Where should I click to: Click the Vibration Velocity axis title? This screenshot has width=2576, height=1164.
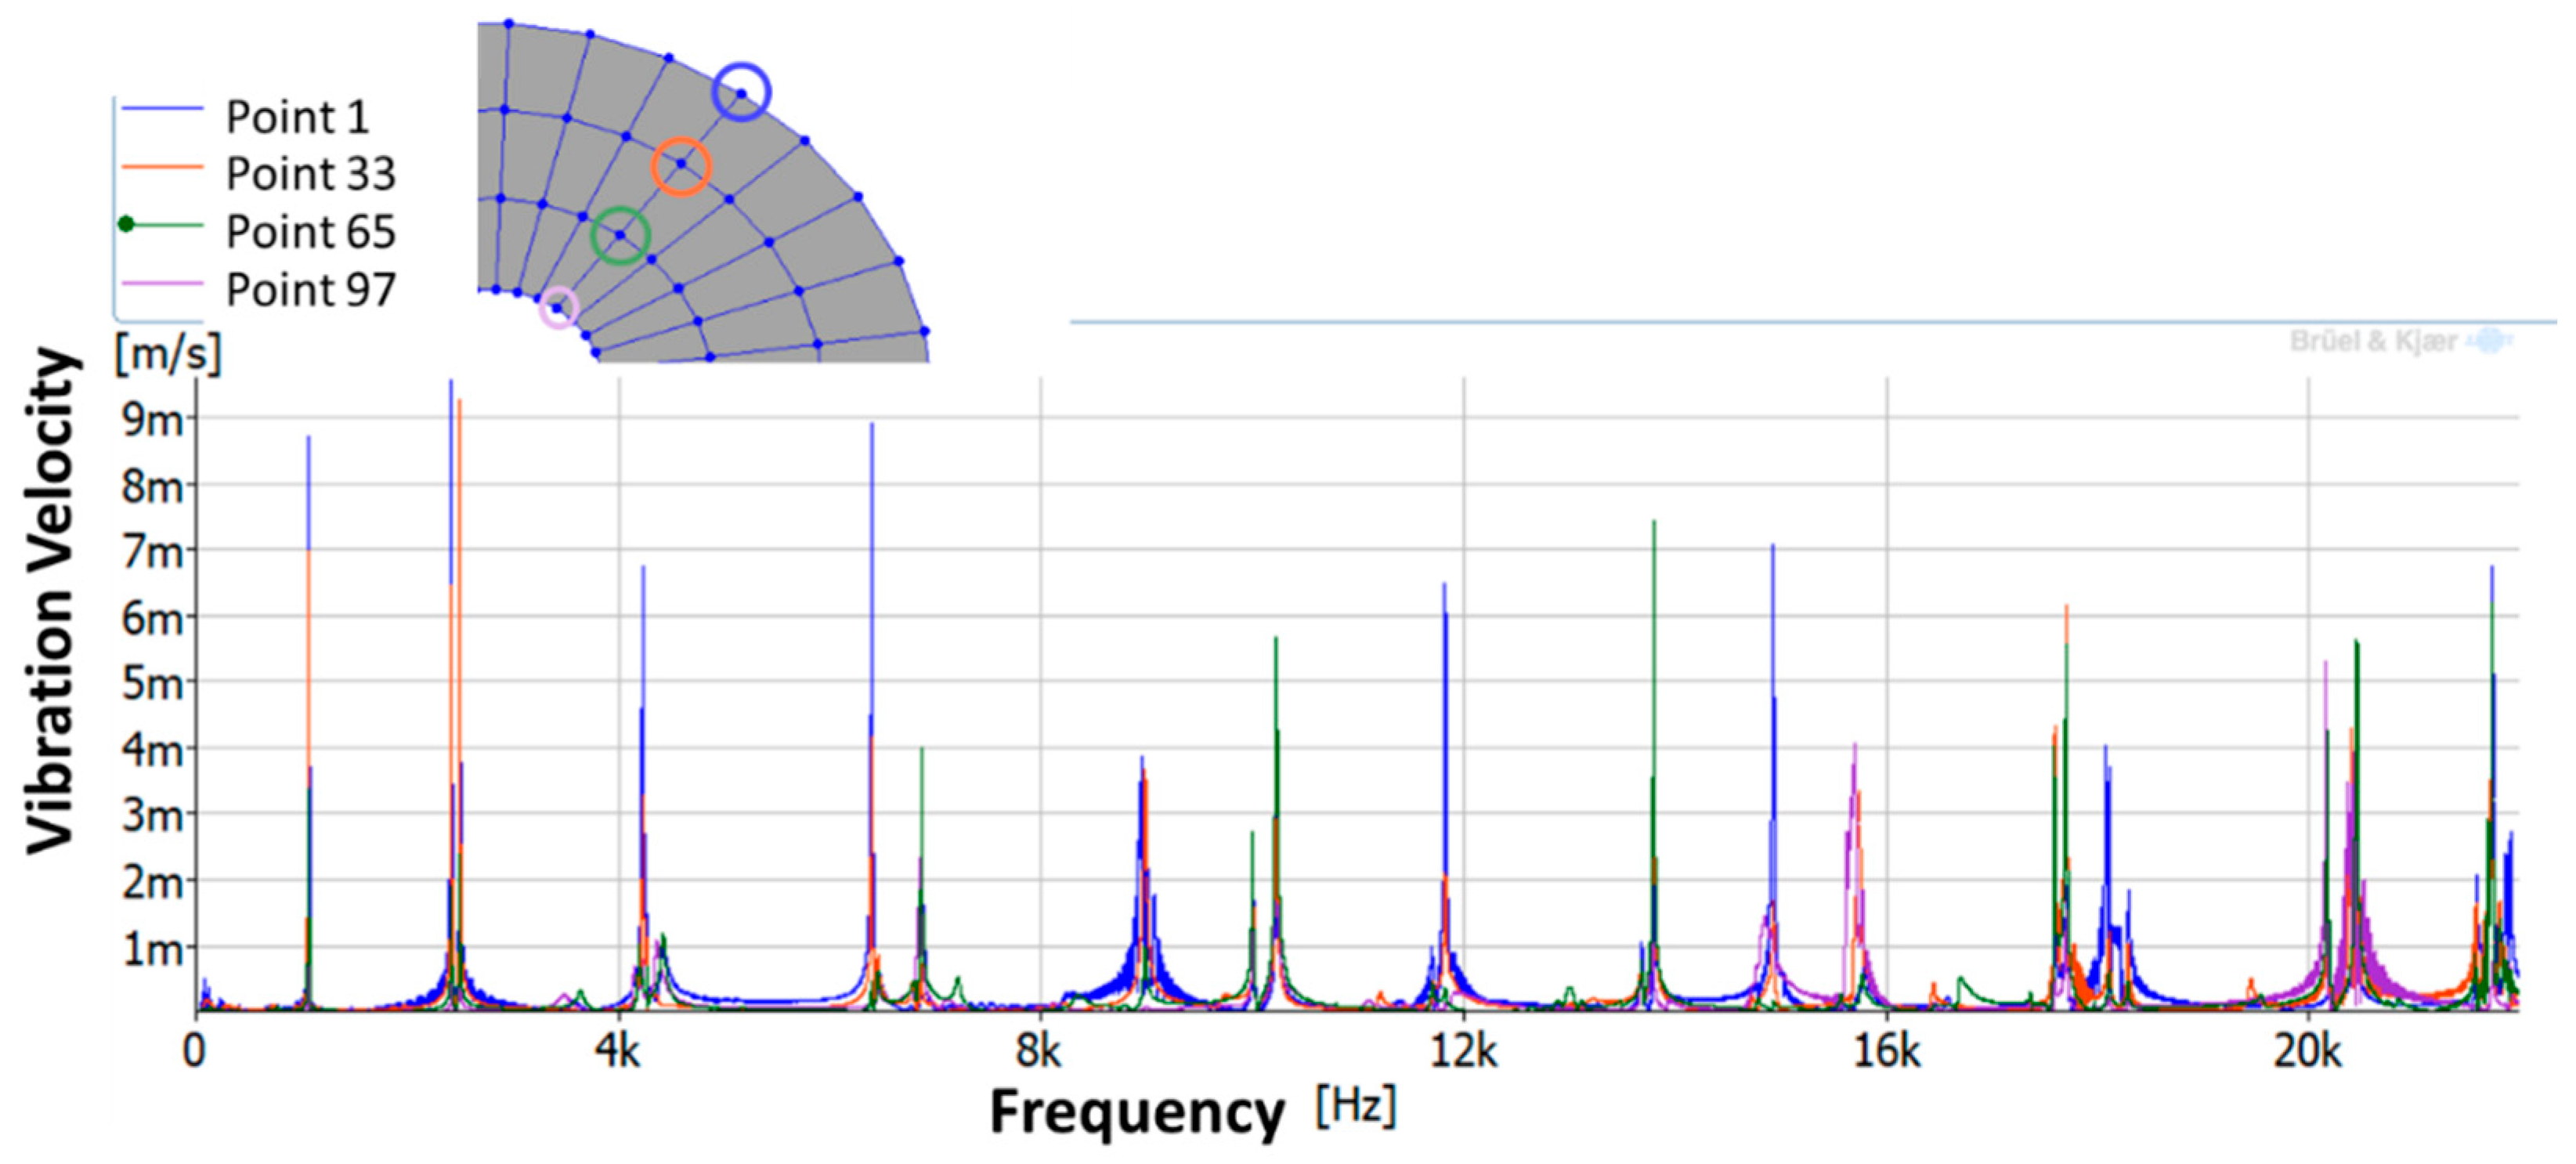coord(52,600)
